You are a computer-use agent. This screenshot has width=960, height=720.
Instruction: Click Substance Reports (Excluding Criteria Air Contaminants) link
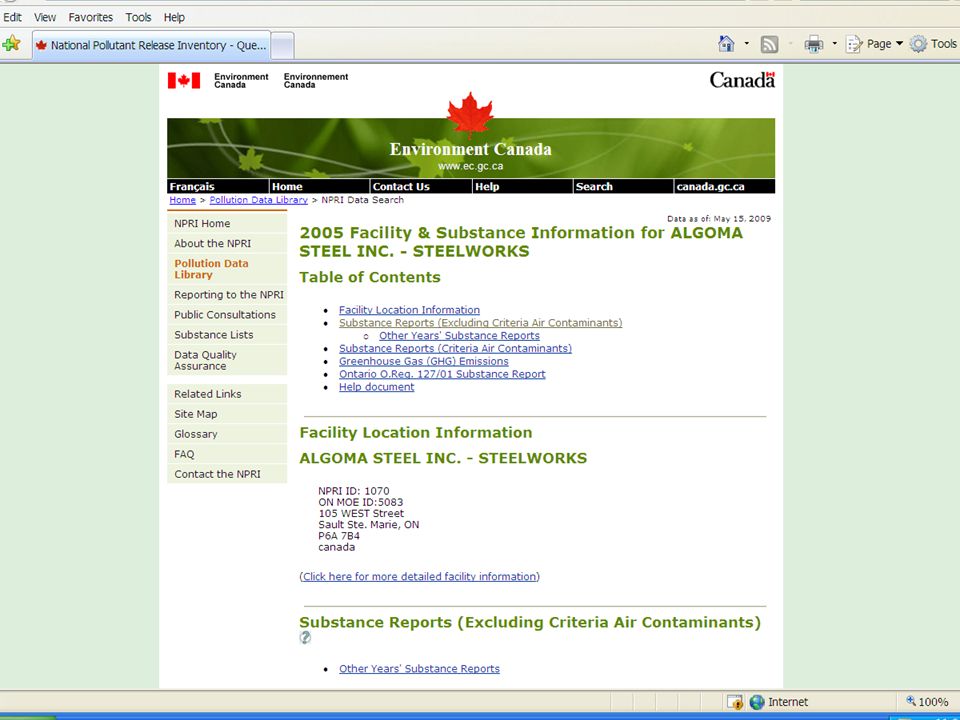[x=481, y=323]
